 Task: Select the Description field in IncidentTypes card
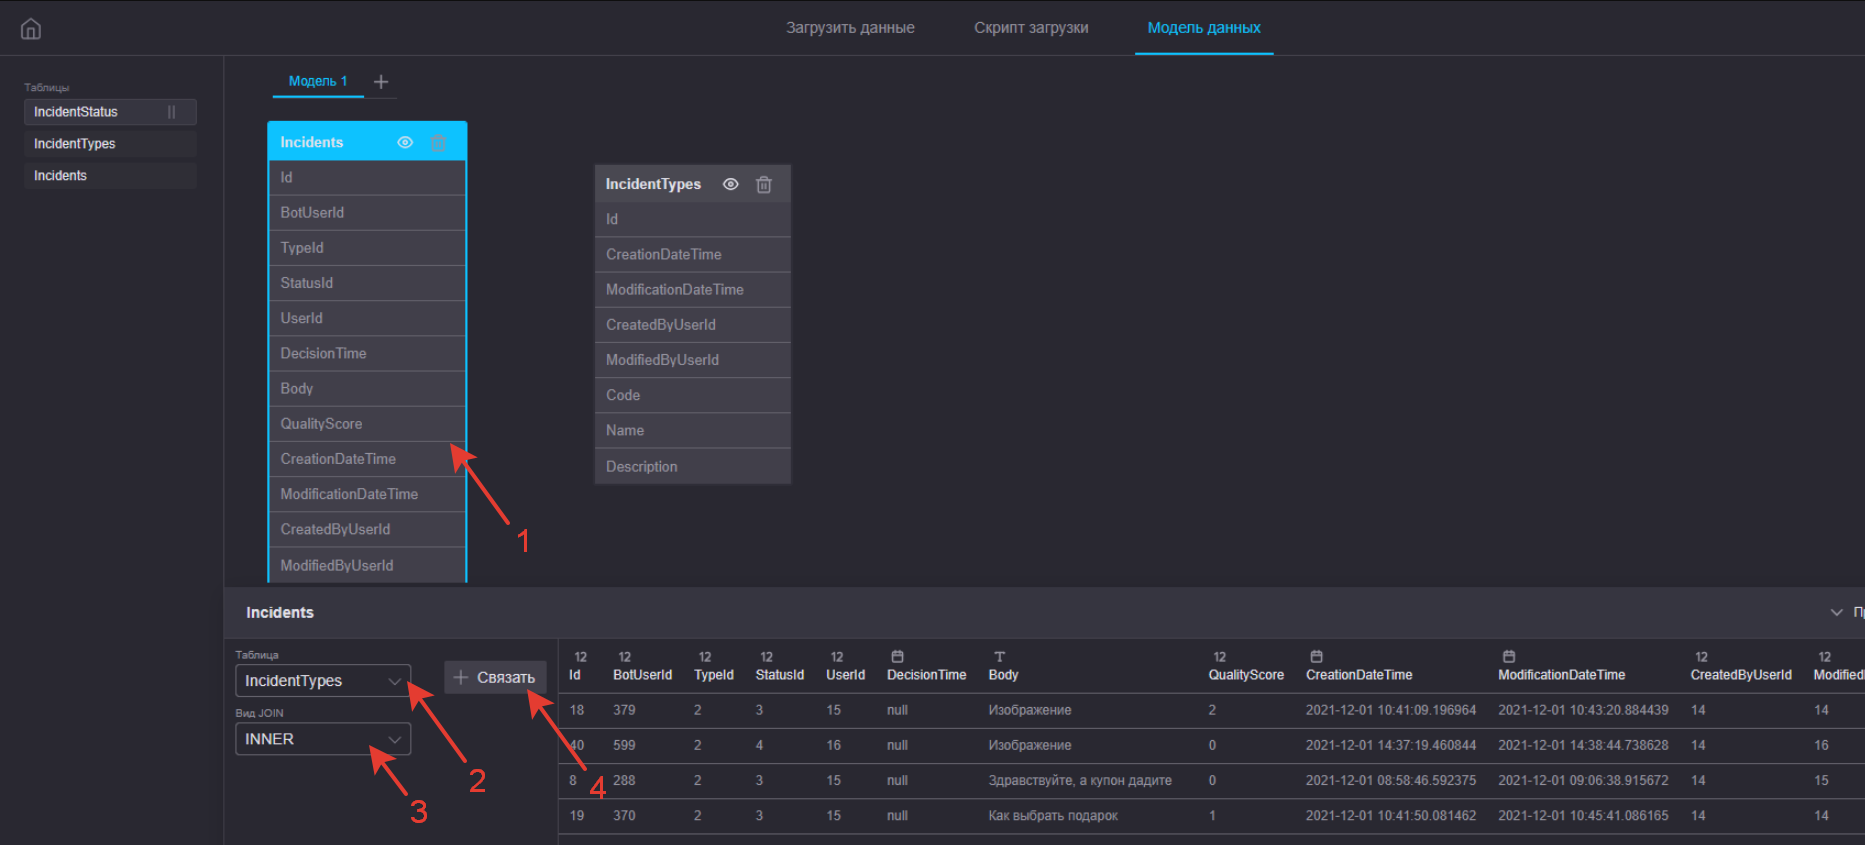point(693,467)
